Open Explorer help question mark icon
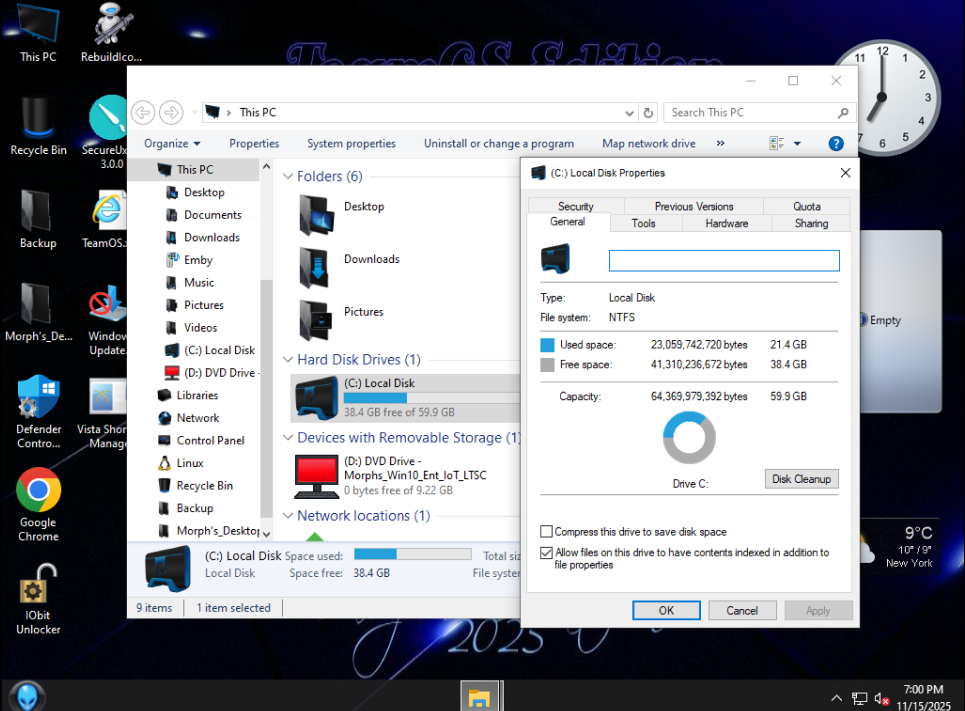The height and width of the screenshot is (711, 965). point(836,143)
